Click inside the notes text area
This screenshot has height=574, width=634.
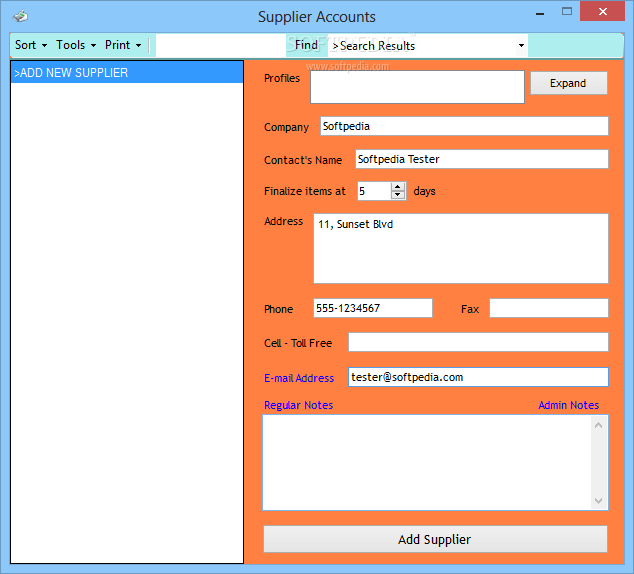tap(427, 462)
